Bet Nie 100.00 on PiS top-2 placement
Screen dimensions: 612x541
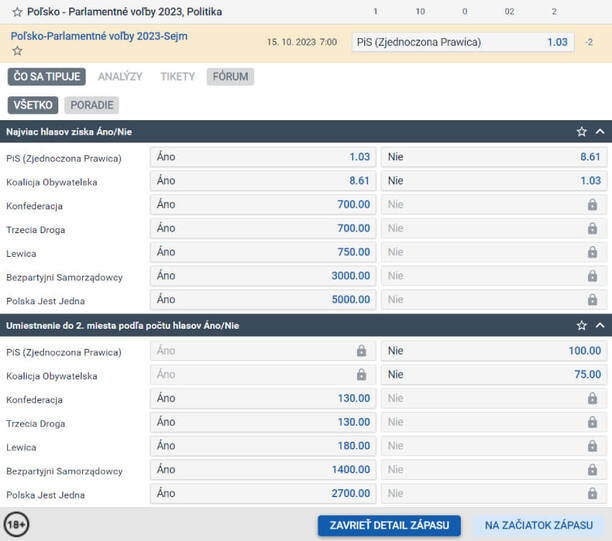tap(494, 351)
